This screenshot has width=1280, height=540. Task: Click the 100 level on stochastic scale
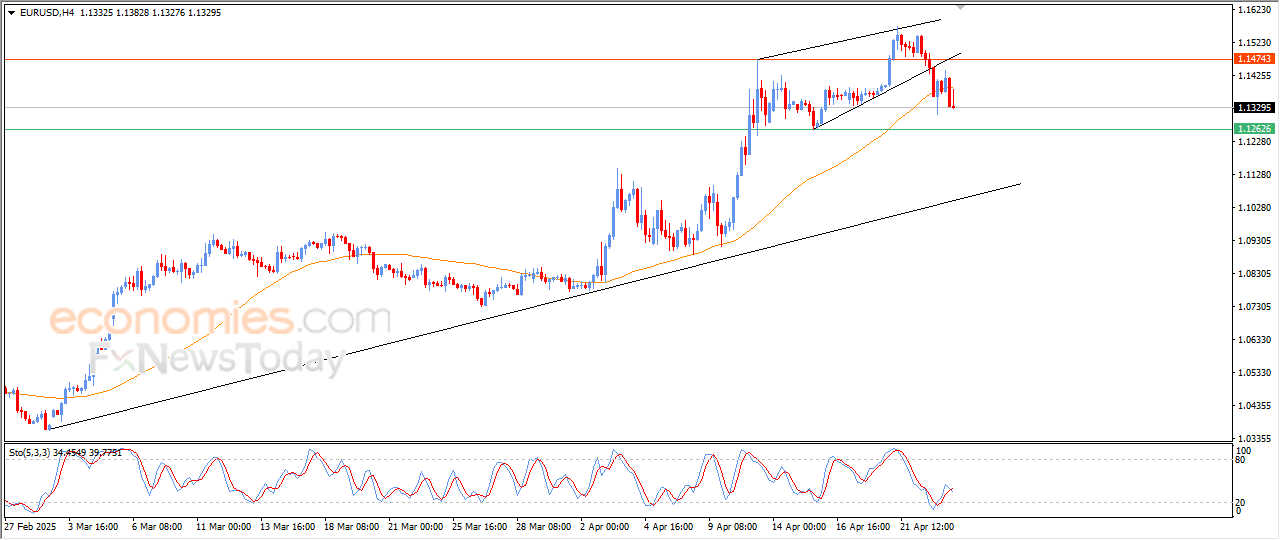(x=1244, y=451)
